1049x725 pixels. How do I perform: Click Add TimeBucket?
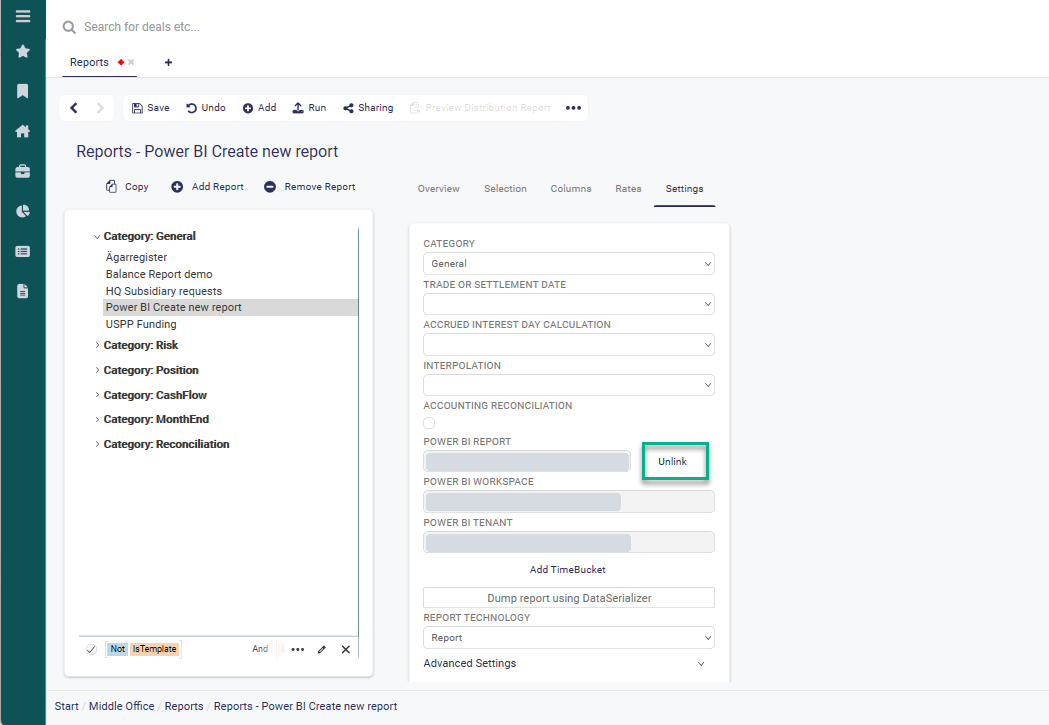click(568, 570)
